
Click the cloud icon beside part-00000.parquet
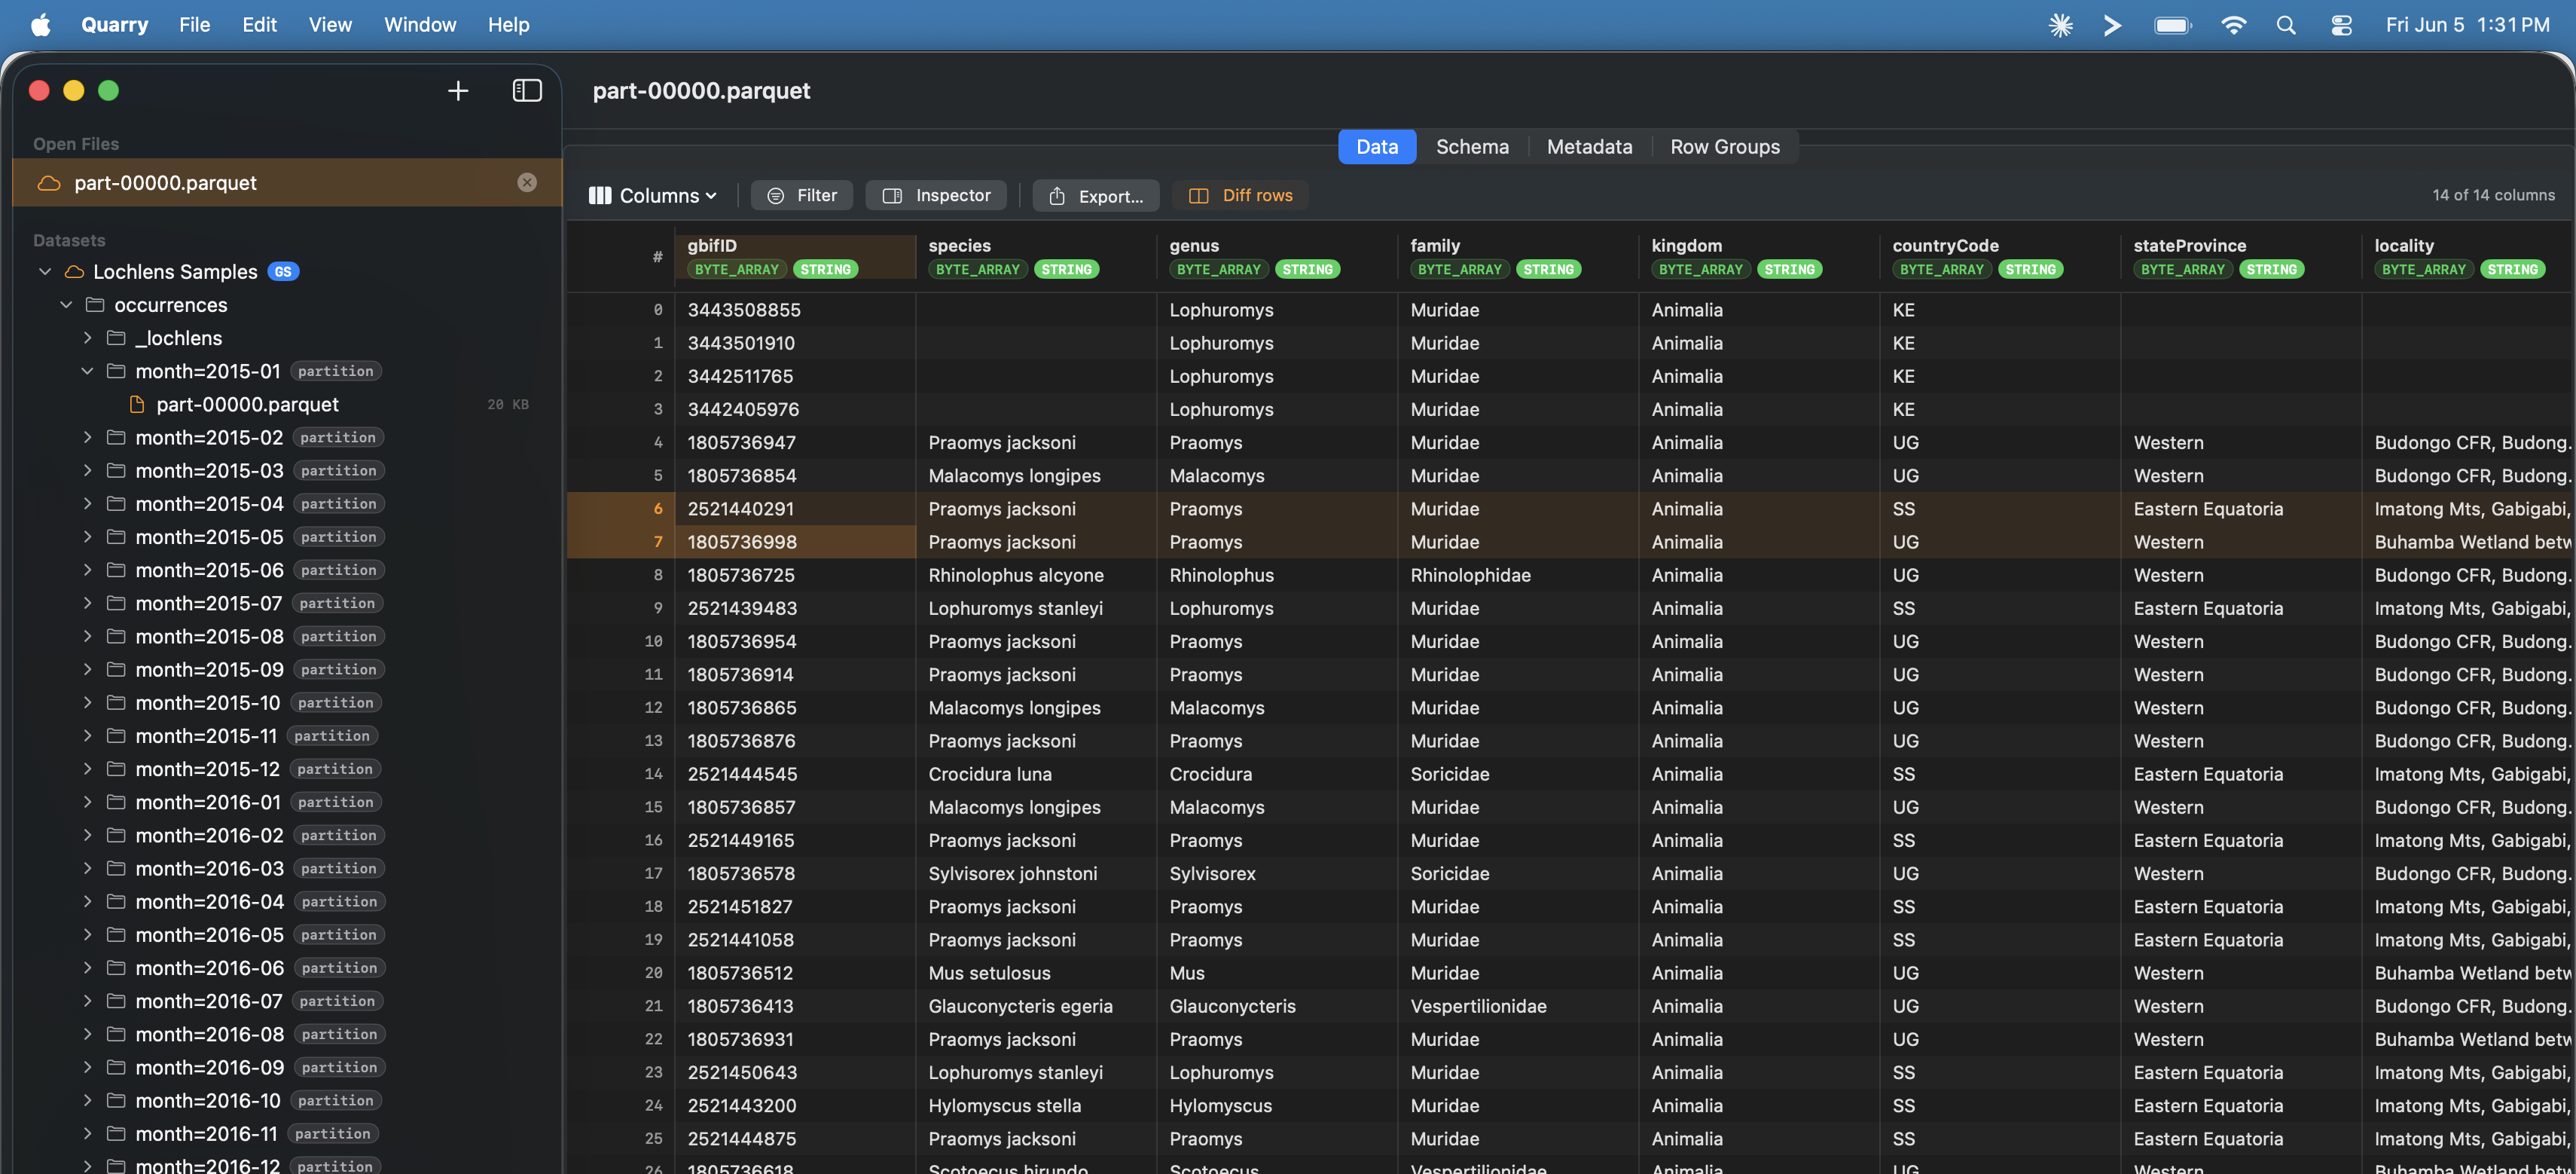click(x=49, y=183)
